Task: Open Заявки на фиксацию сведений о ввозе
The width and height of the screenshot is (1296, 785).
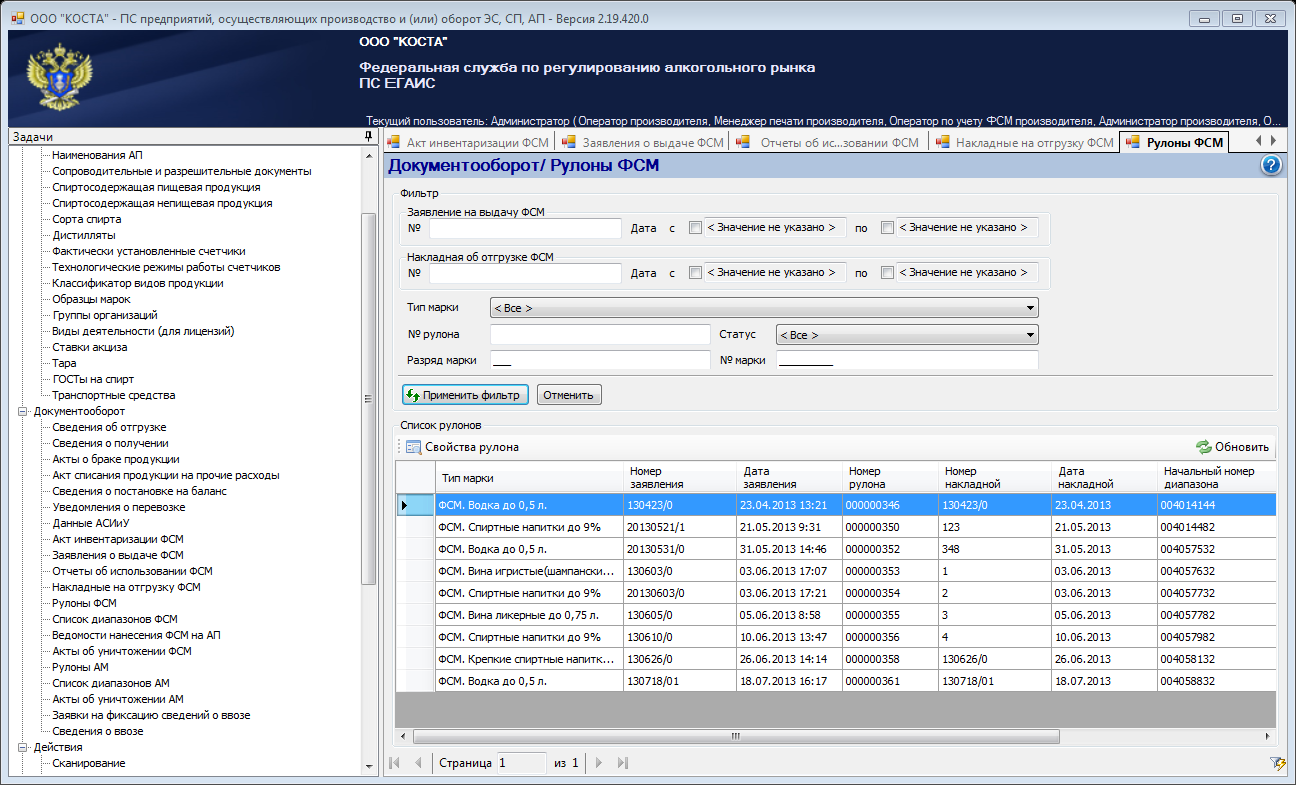Action: [x=151, y=715]
